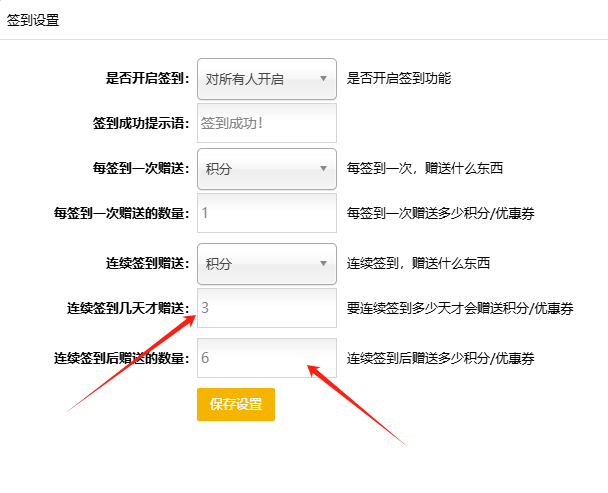This screenshot has width=608, height=493.
Task: Click help text 每签到一次，赠送什么东西
Action: 425,168
